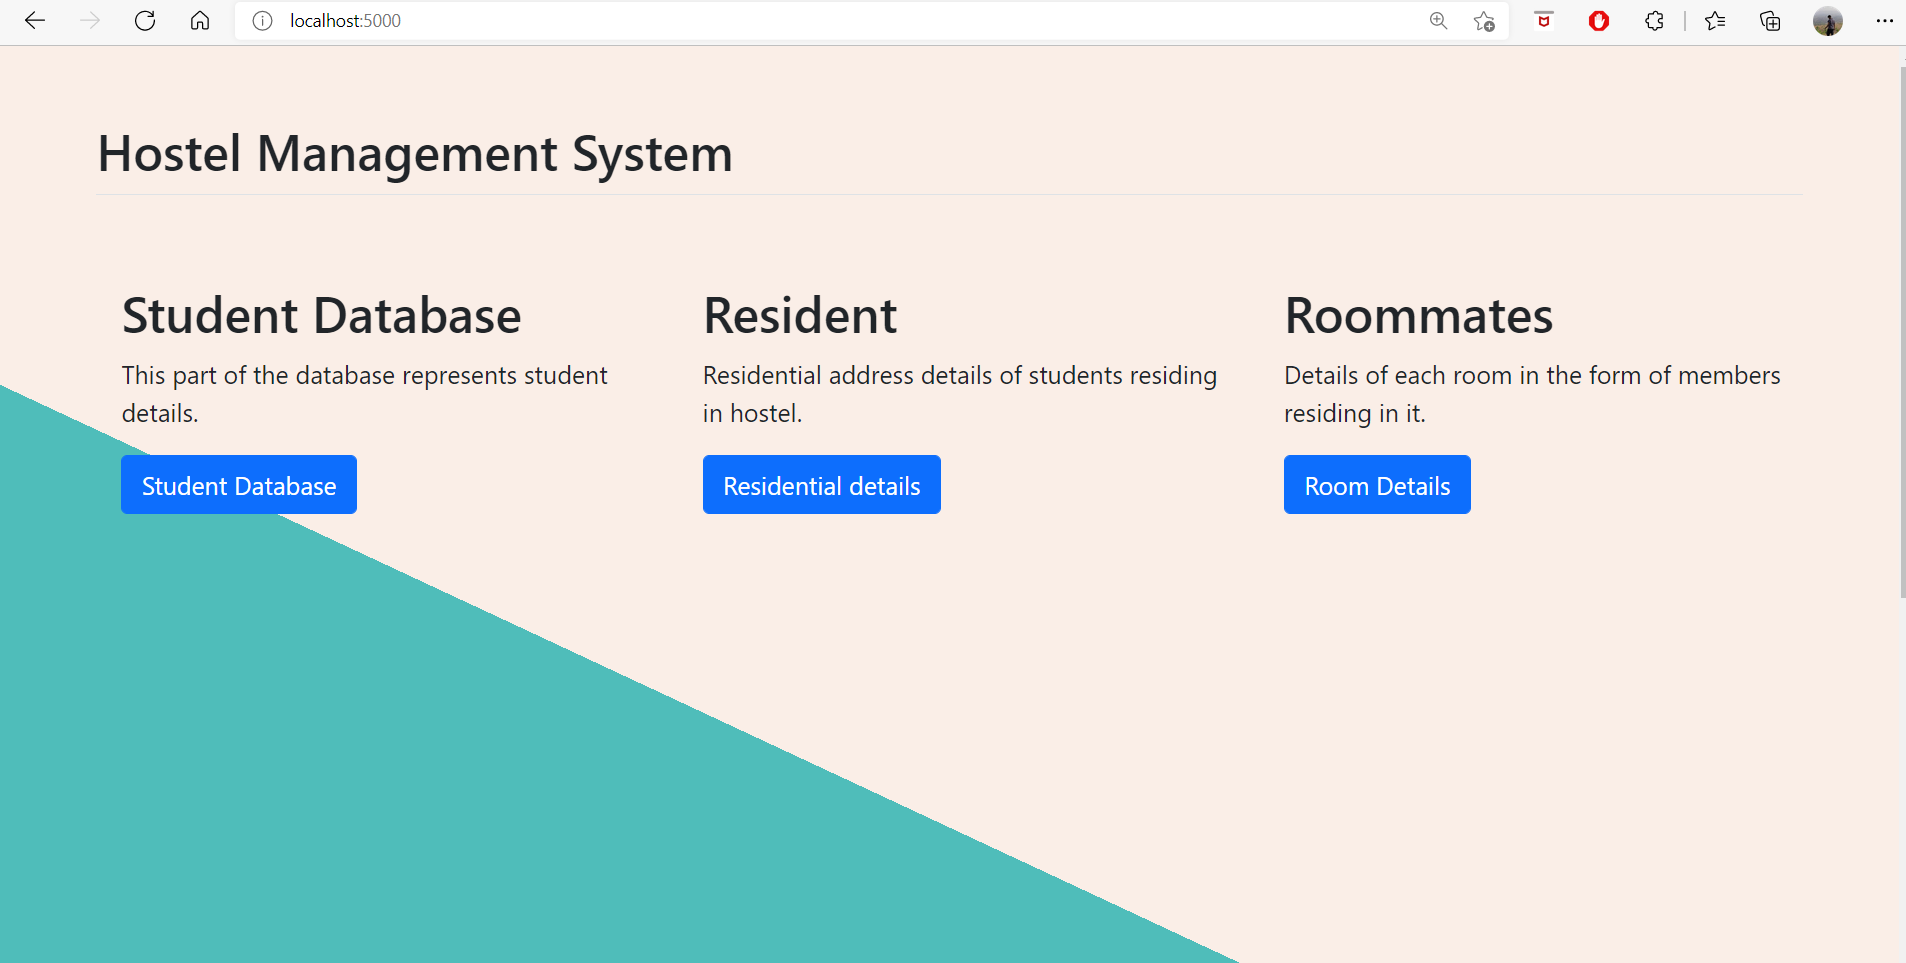Open the Residential details button
1906x963 pixels.
pos(822,485)
